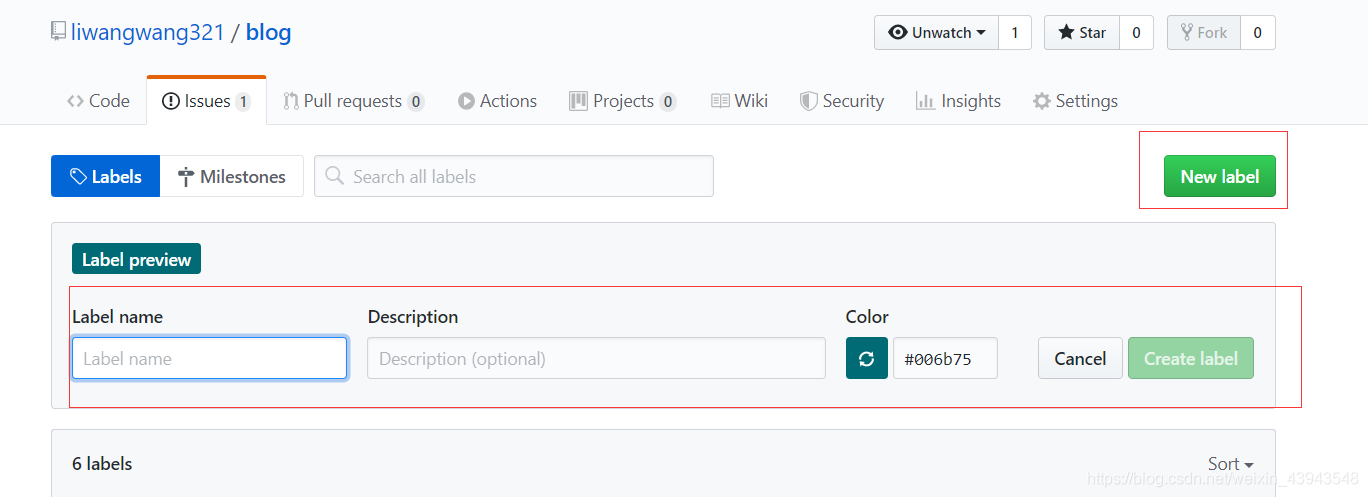The height and width of the screenshot is (497, 1368).
Task: Expand the Unwatch dropdown button
Action: (x=936, y=33)
